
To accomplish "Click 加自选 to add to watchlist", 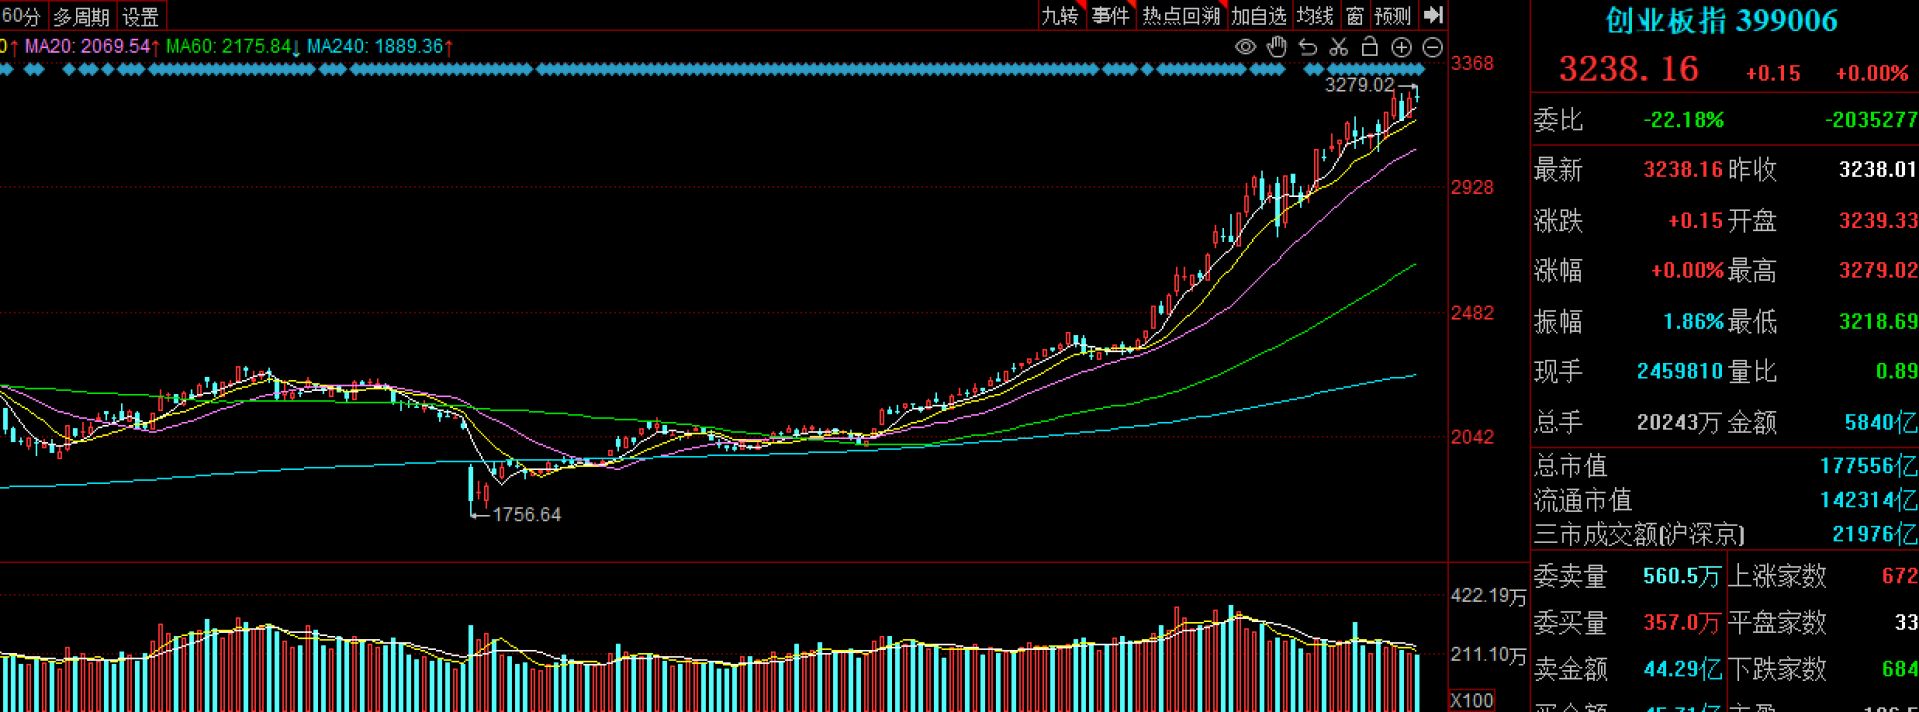I will click(x=1258, y=16).
